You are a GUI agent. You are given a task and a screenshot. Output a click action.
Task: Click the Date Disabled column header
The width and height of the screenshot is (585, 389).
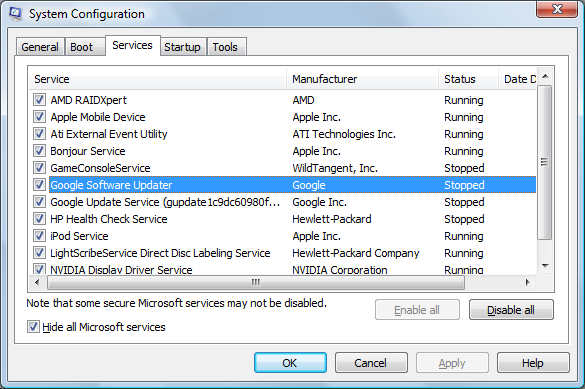click(517, 79)
